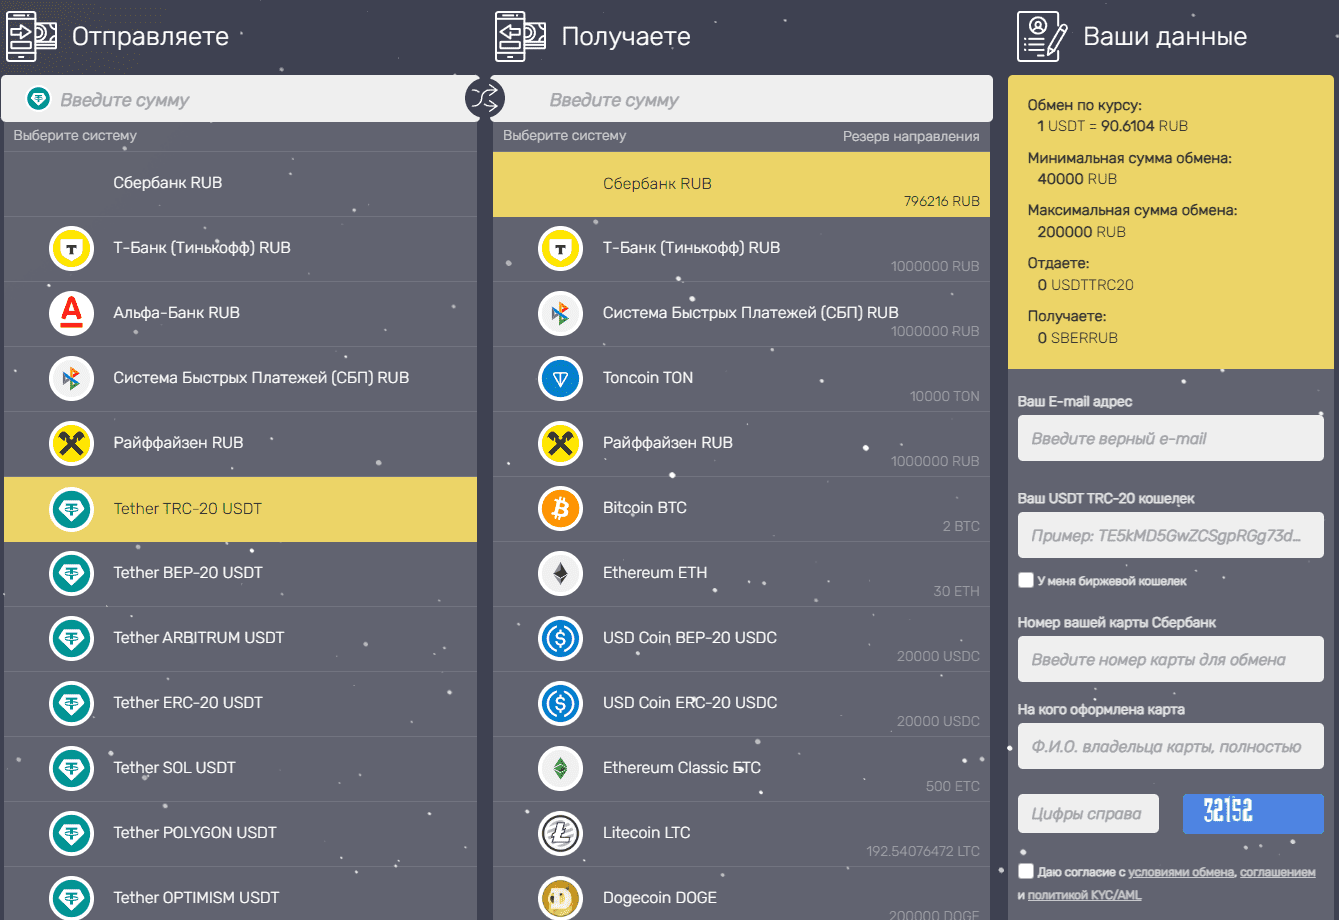Click SBP icon in the send list
The image size is (1339, 920).
click(71, 378)
